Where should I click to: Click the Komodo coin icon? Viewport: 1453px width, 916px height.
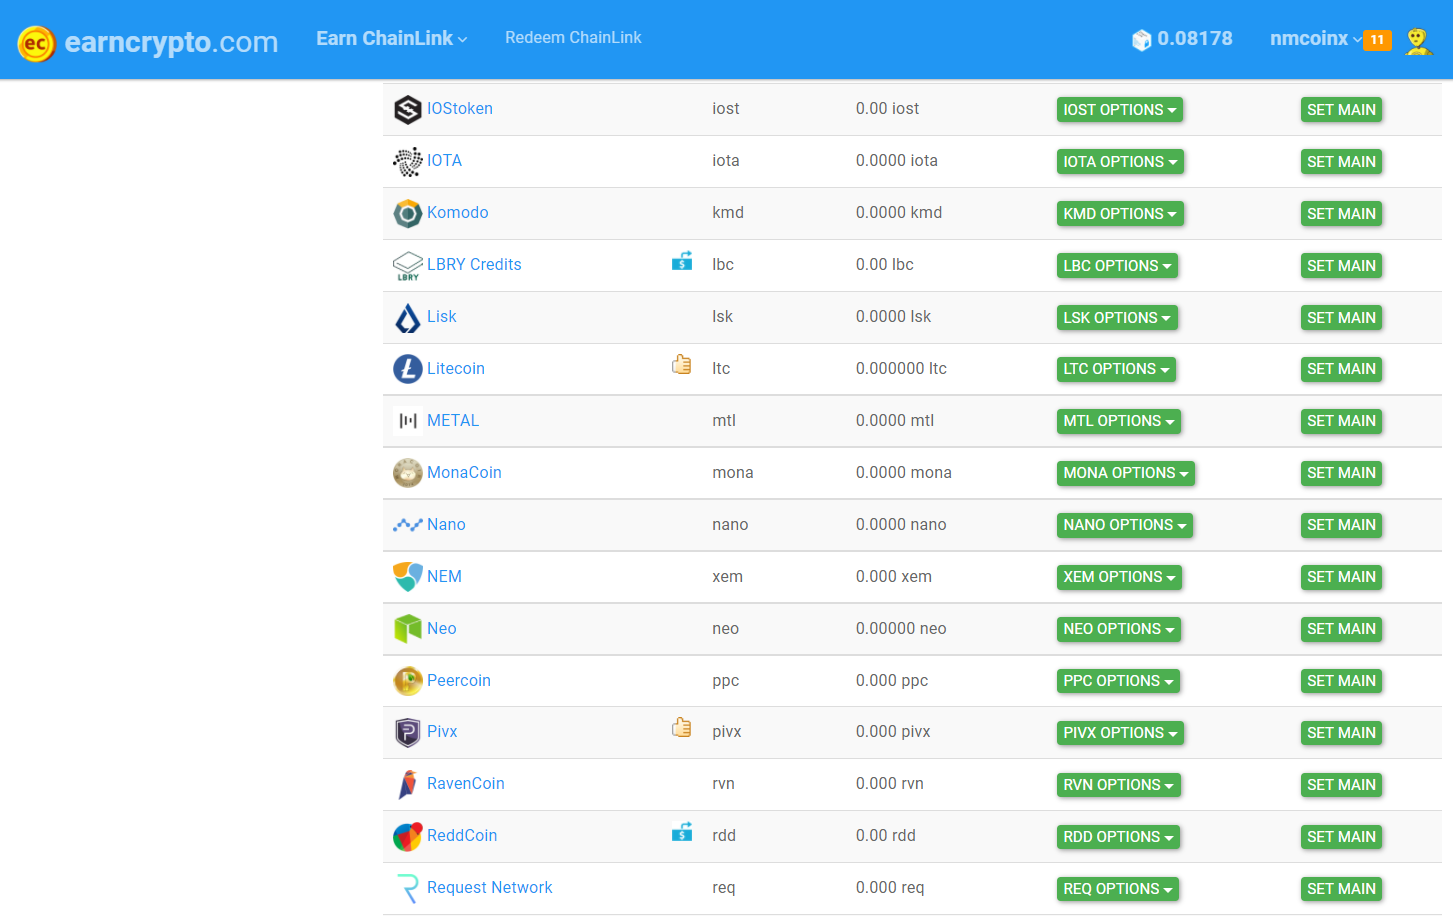407,213
